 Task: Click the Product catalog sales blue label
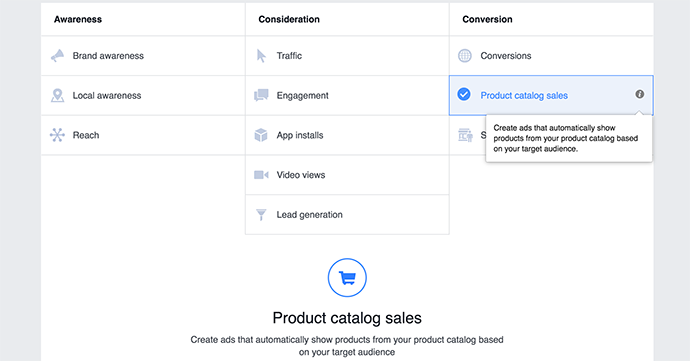click(x=524, y=96)
